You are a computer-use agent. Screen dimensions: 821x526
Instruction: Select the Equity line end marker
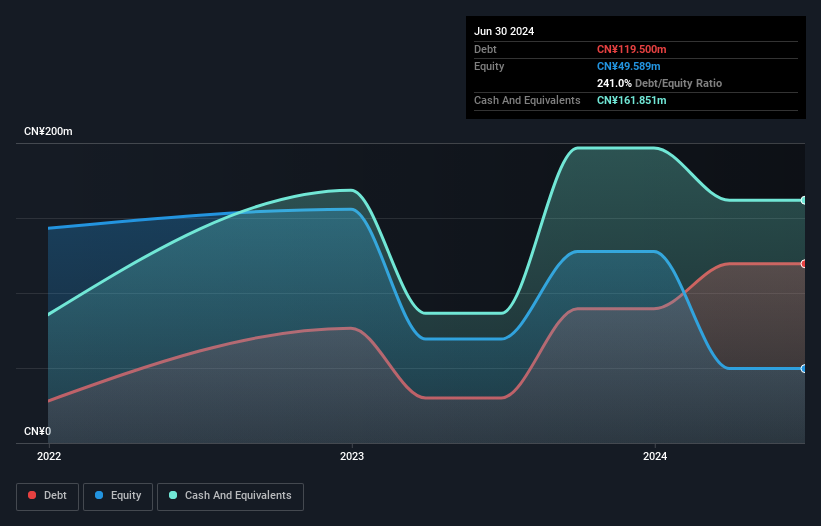(804, 368)
